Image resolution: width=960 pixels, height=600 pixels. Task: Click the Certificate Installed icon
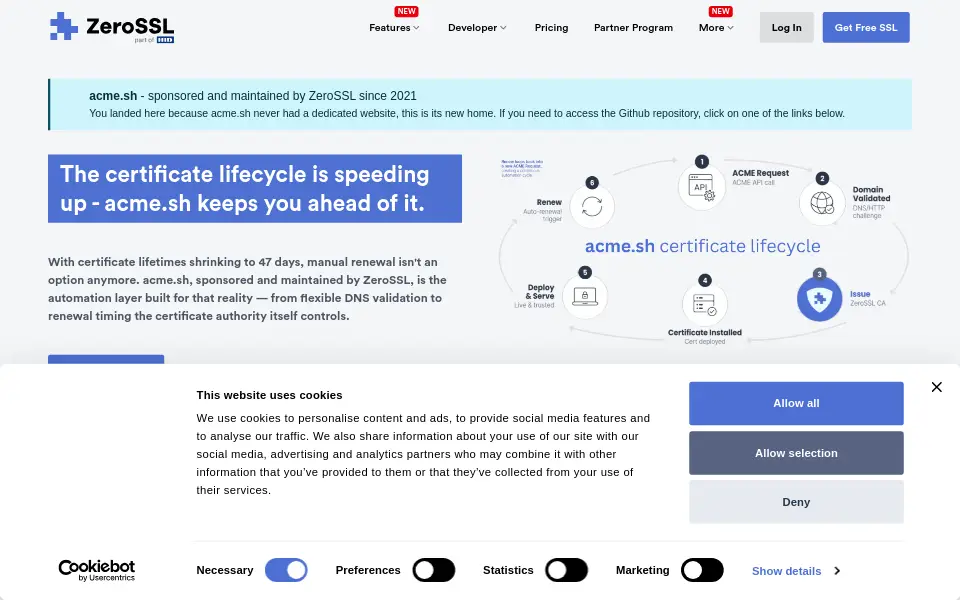pyautogui.click(x=704, y=304)
